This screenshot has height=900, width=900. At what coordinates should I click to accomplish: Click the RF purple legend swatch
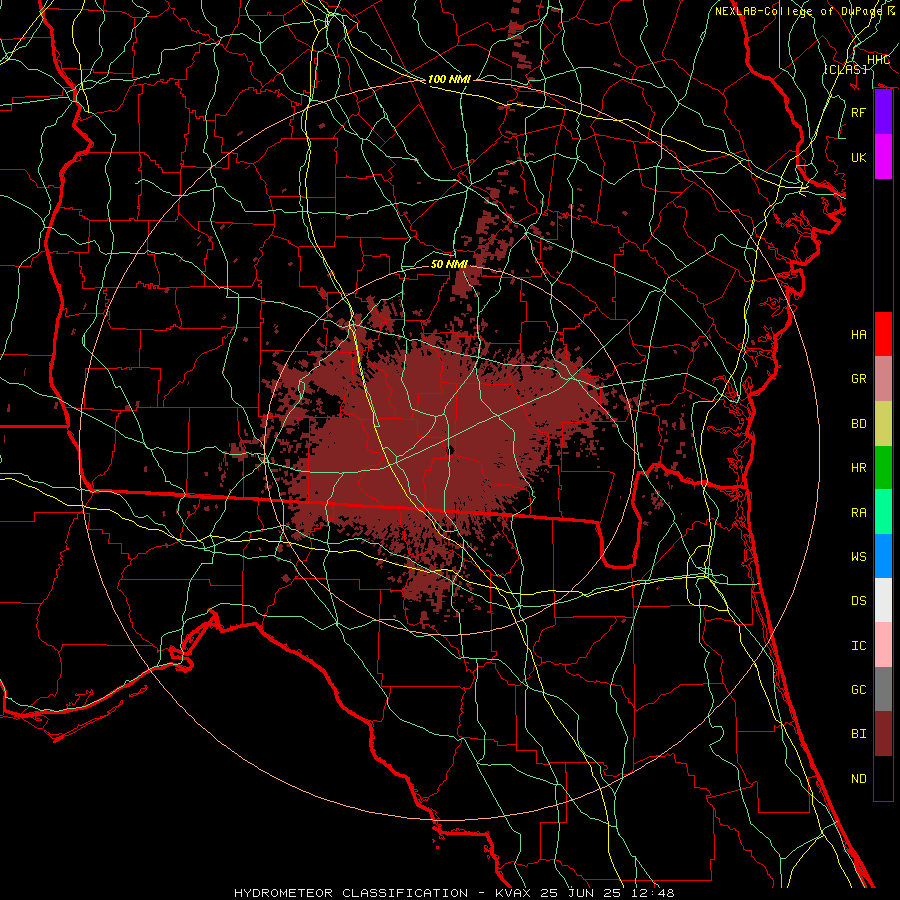(883, 112)
